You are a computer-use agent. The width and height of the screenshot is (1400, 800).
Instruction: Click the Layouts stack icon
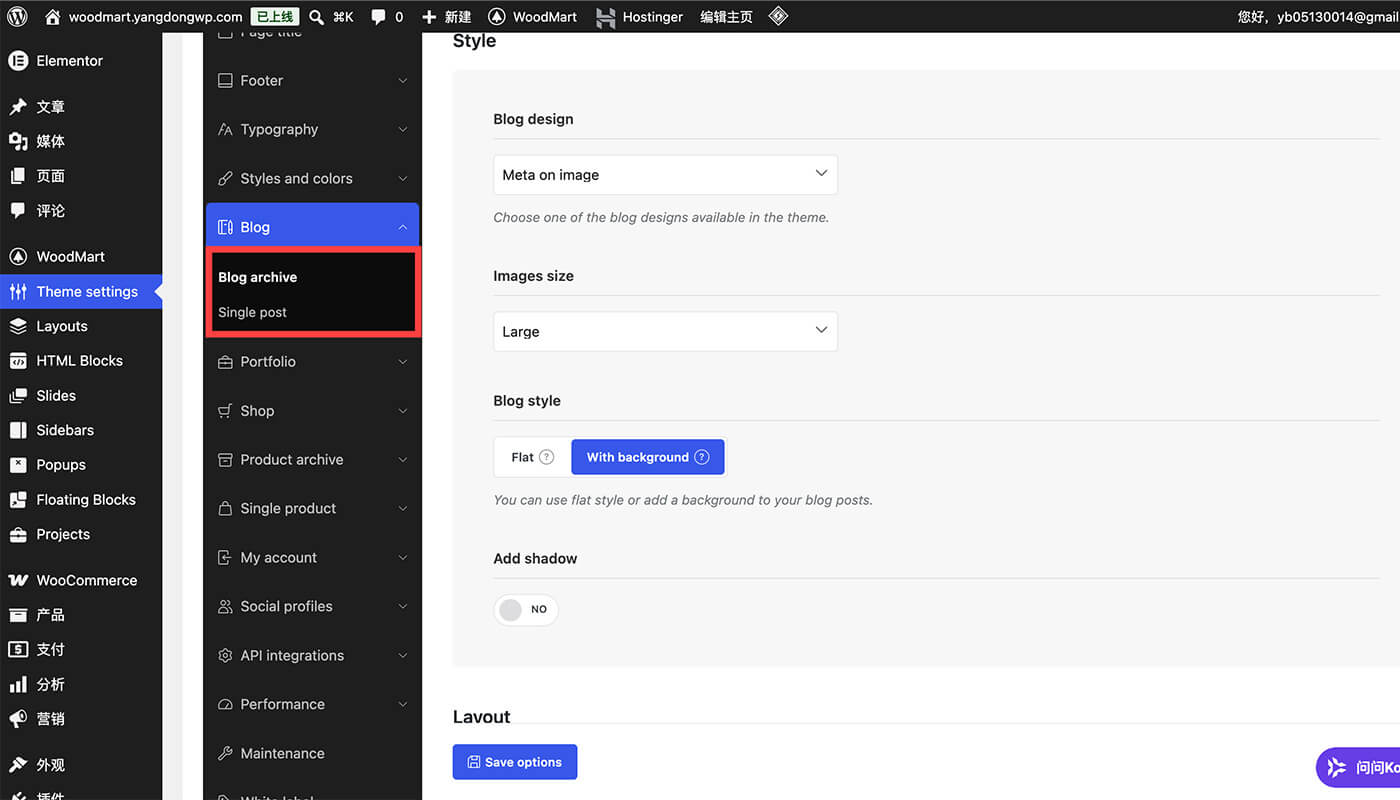(18, 326)
